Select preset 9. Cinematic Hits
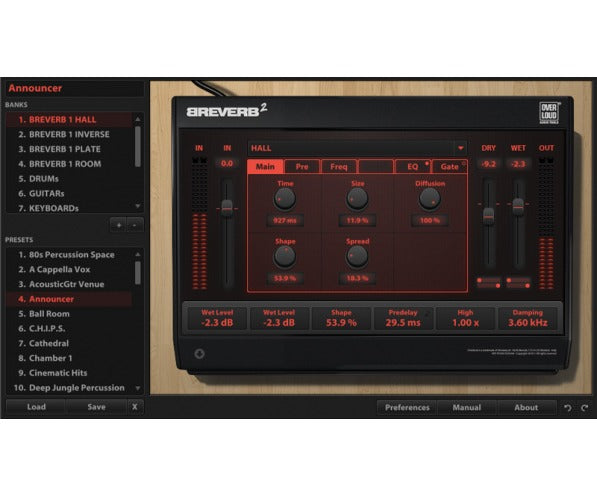Viewport: 597px width, 497px height. point(69,373)
